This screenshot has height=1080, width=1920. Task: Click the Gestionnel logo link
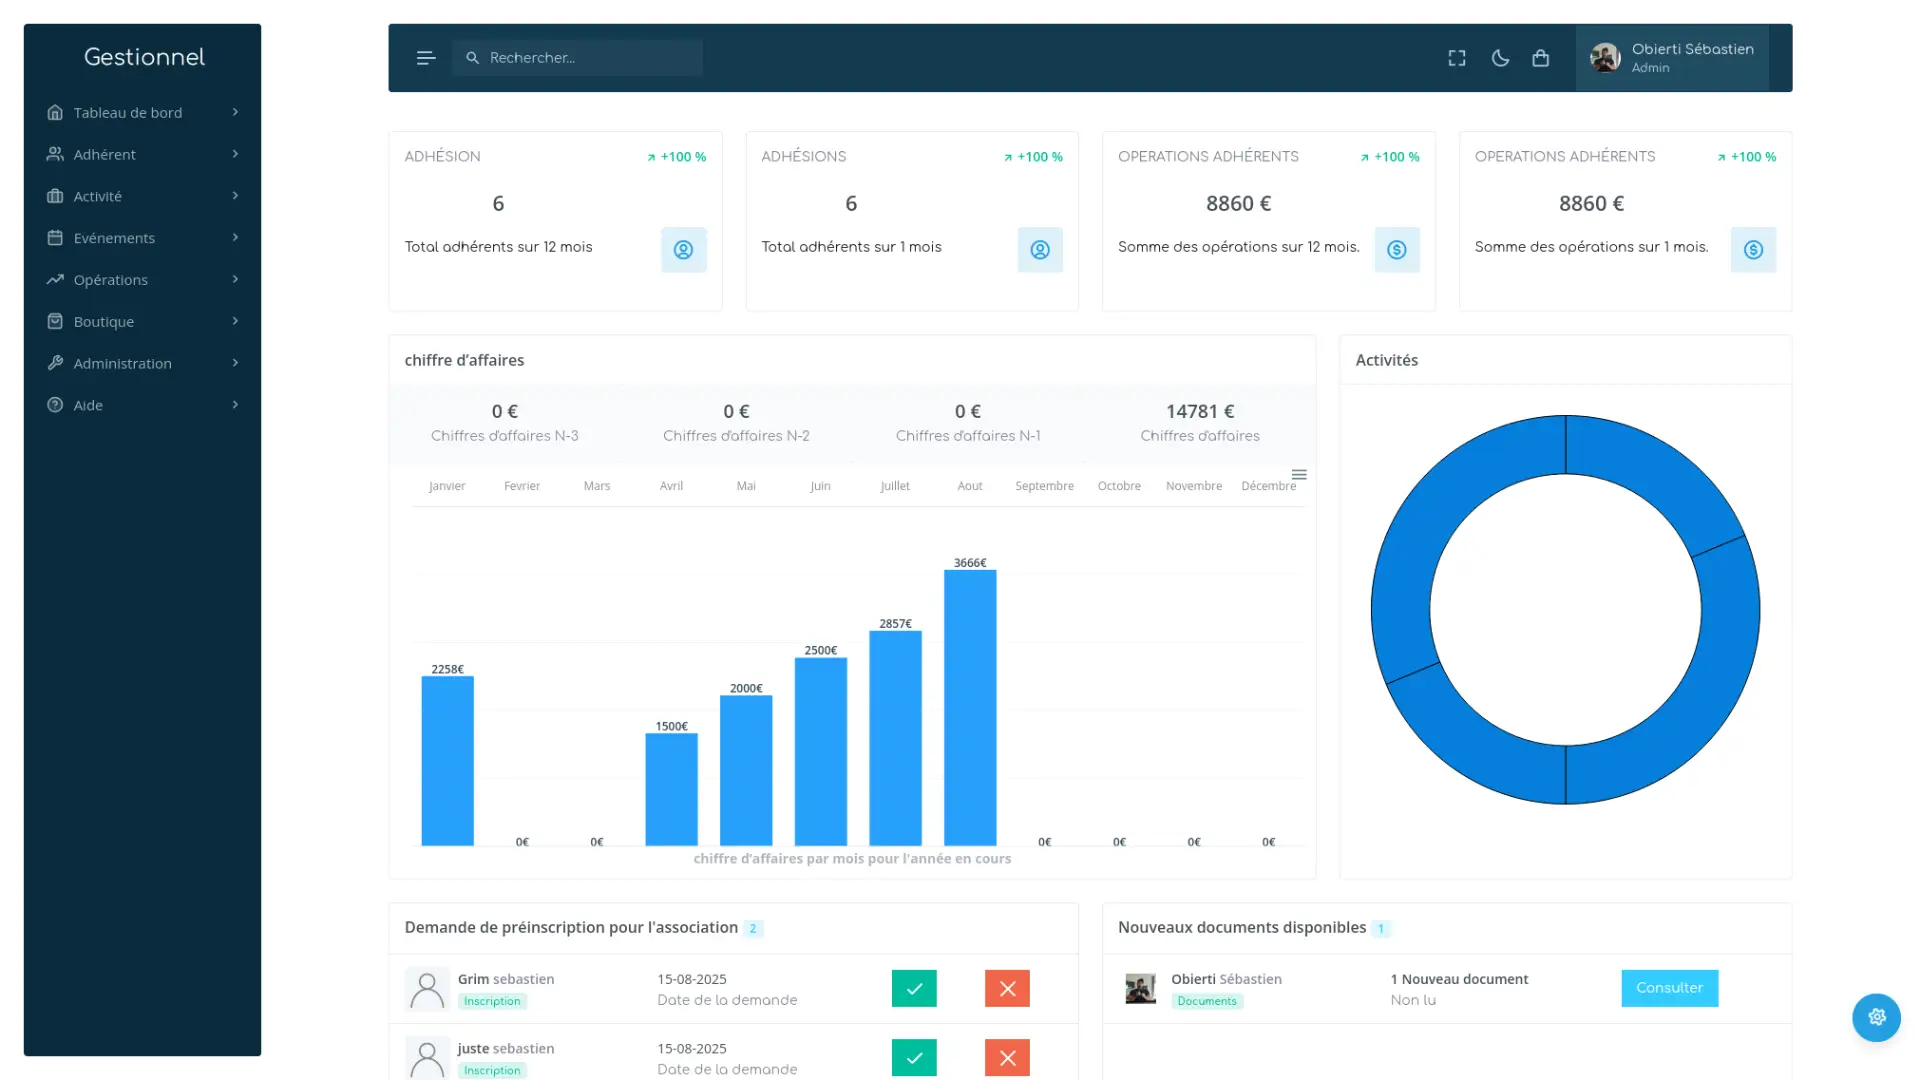(x=144, y=57)
